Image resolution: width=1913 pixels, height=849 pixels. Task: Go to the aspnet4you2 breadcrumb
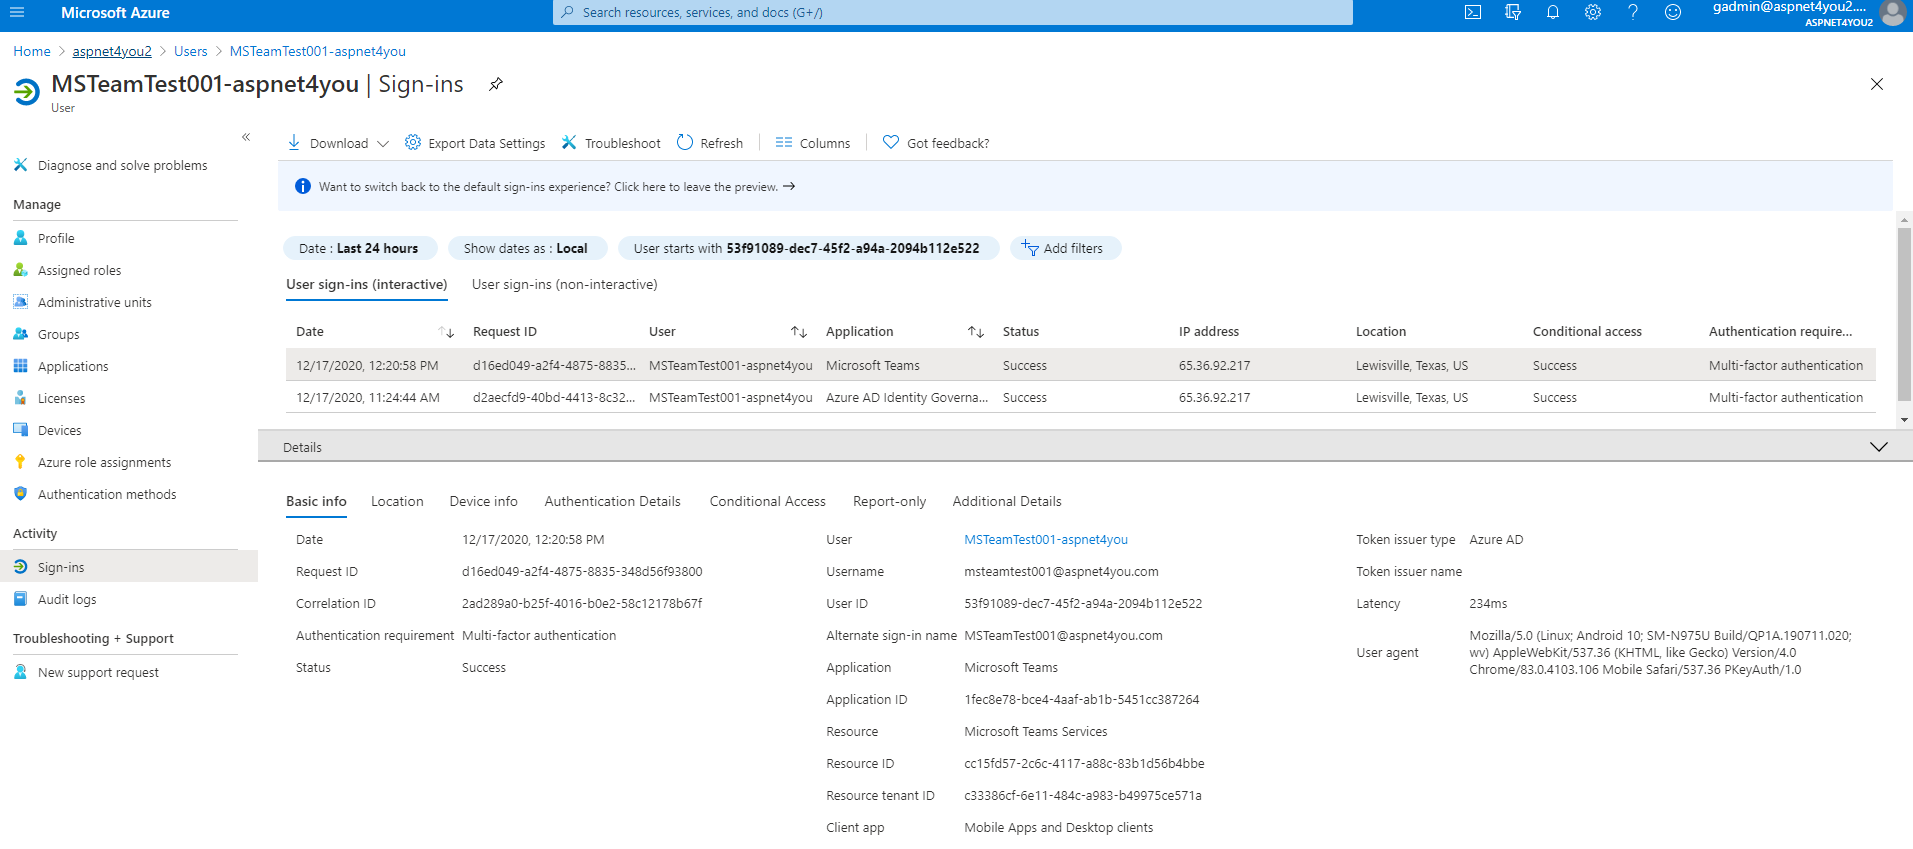tap(112, 51)
